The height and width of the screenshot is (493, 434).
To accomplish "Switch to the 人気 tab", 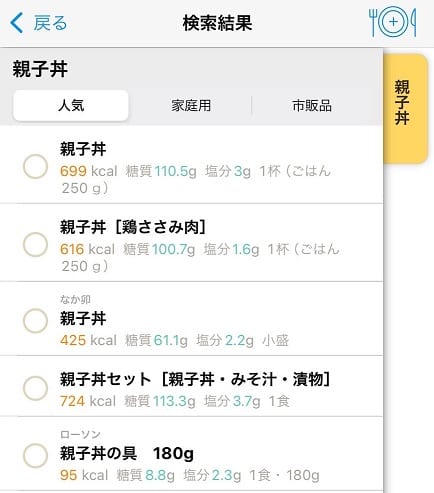I will point(71,105).
